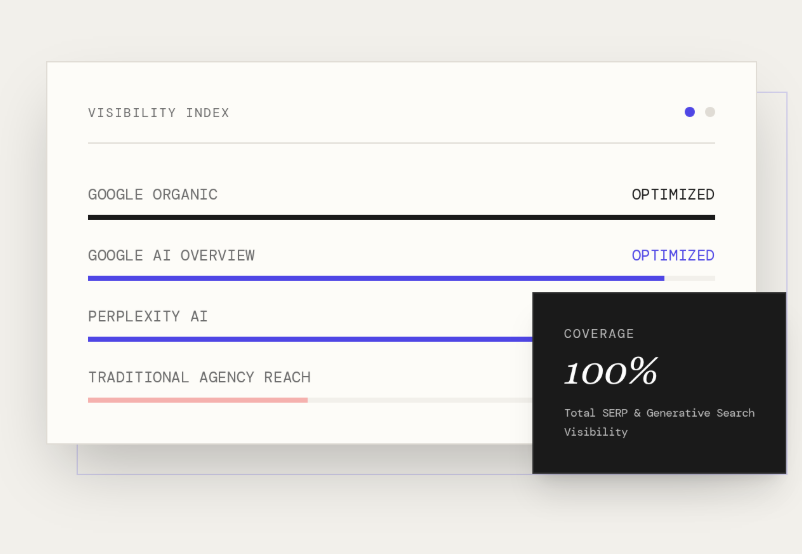This screenshot has width=802, height=554.
Task: Click the blue active pagination dot
Action: pyautogui.click(x=690, y=112)
